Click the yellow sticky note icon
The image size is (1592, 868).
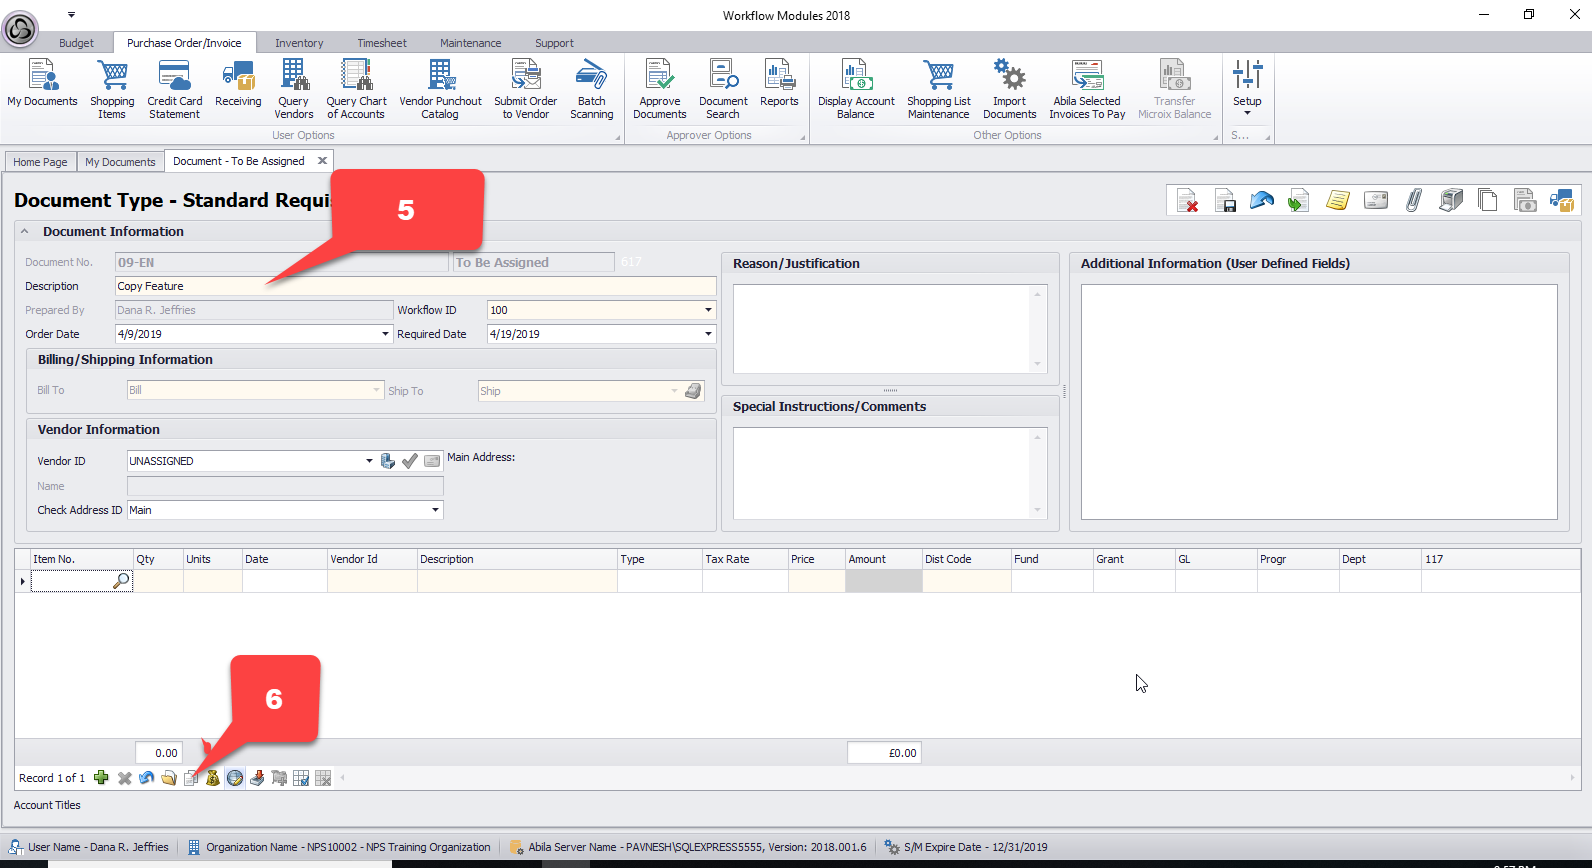(1337, 201)
